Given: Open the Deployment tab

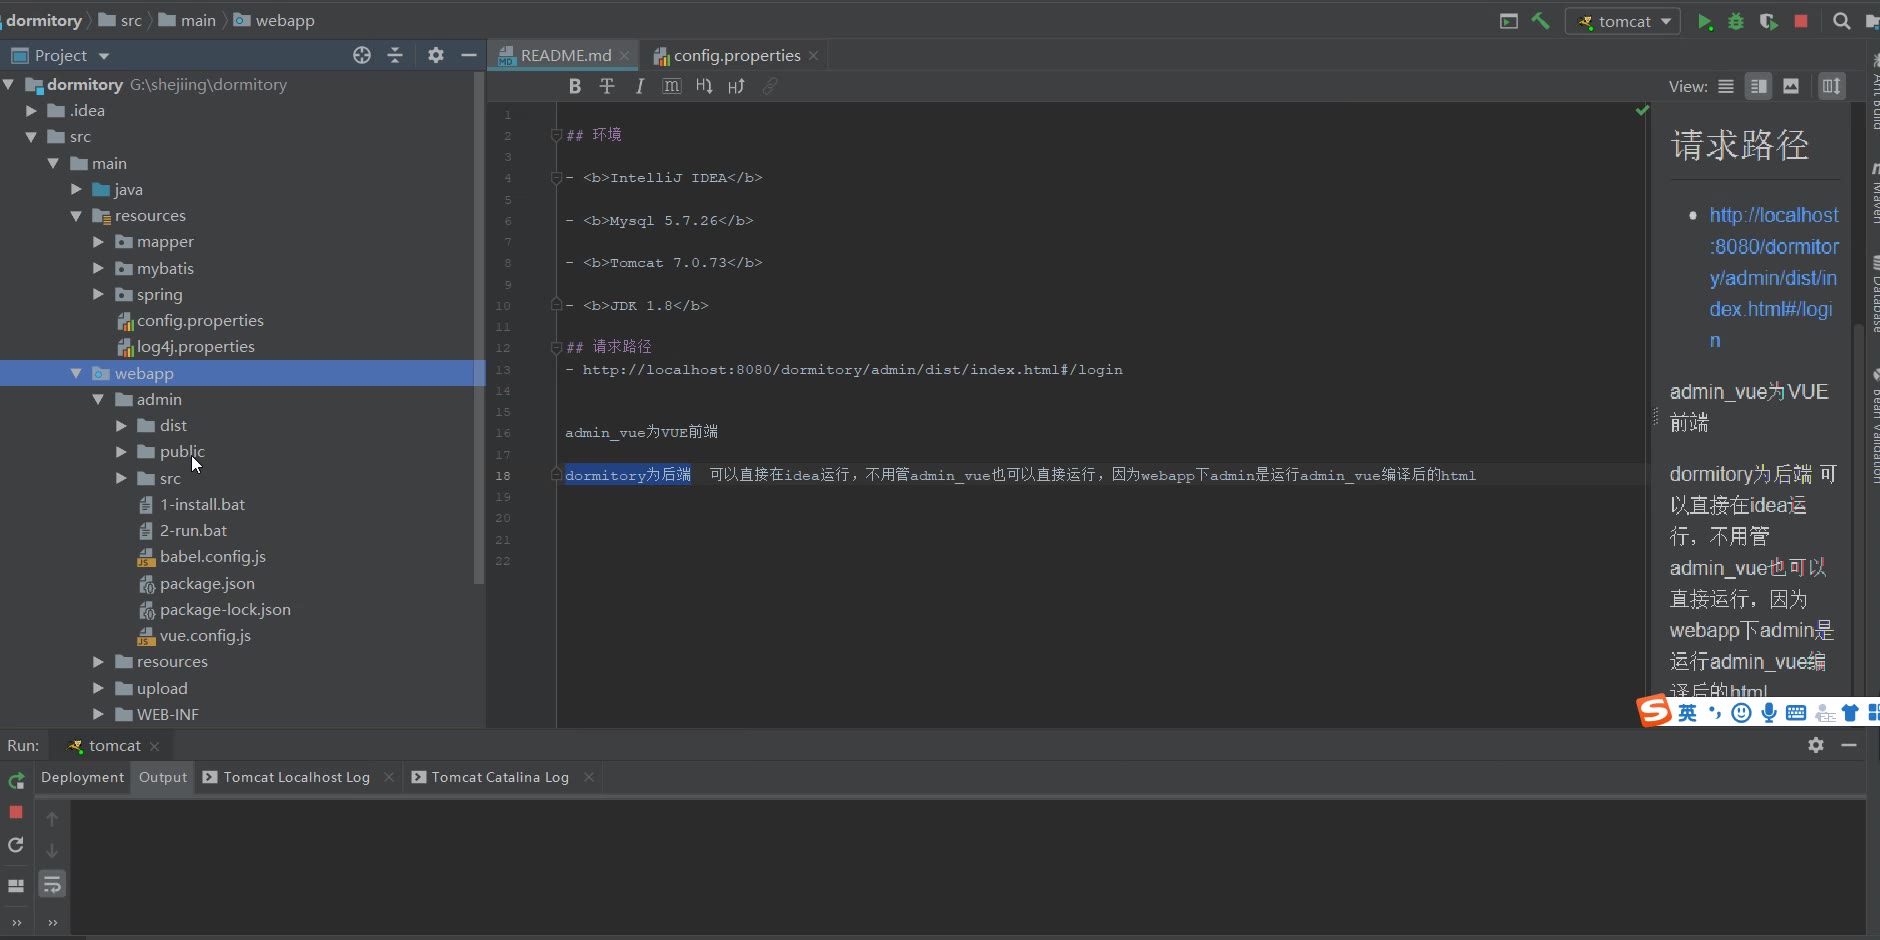Looking at the screenshot, I should tap(82, 777).
